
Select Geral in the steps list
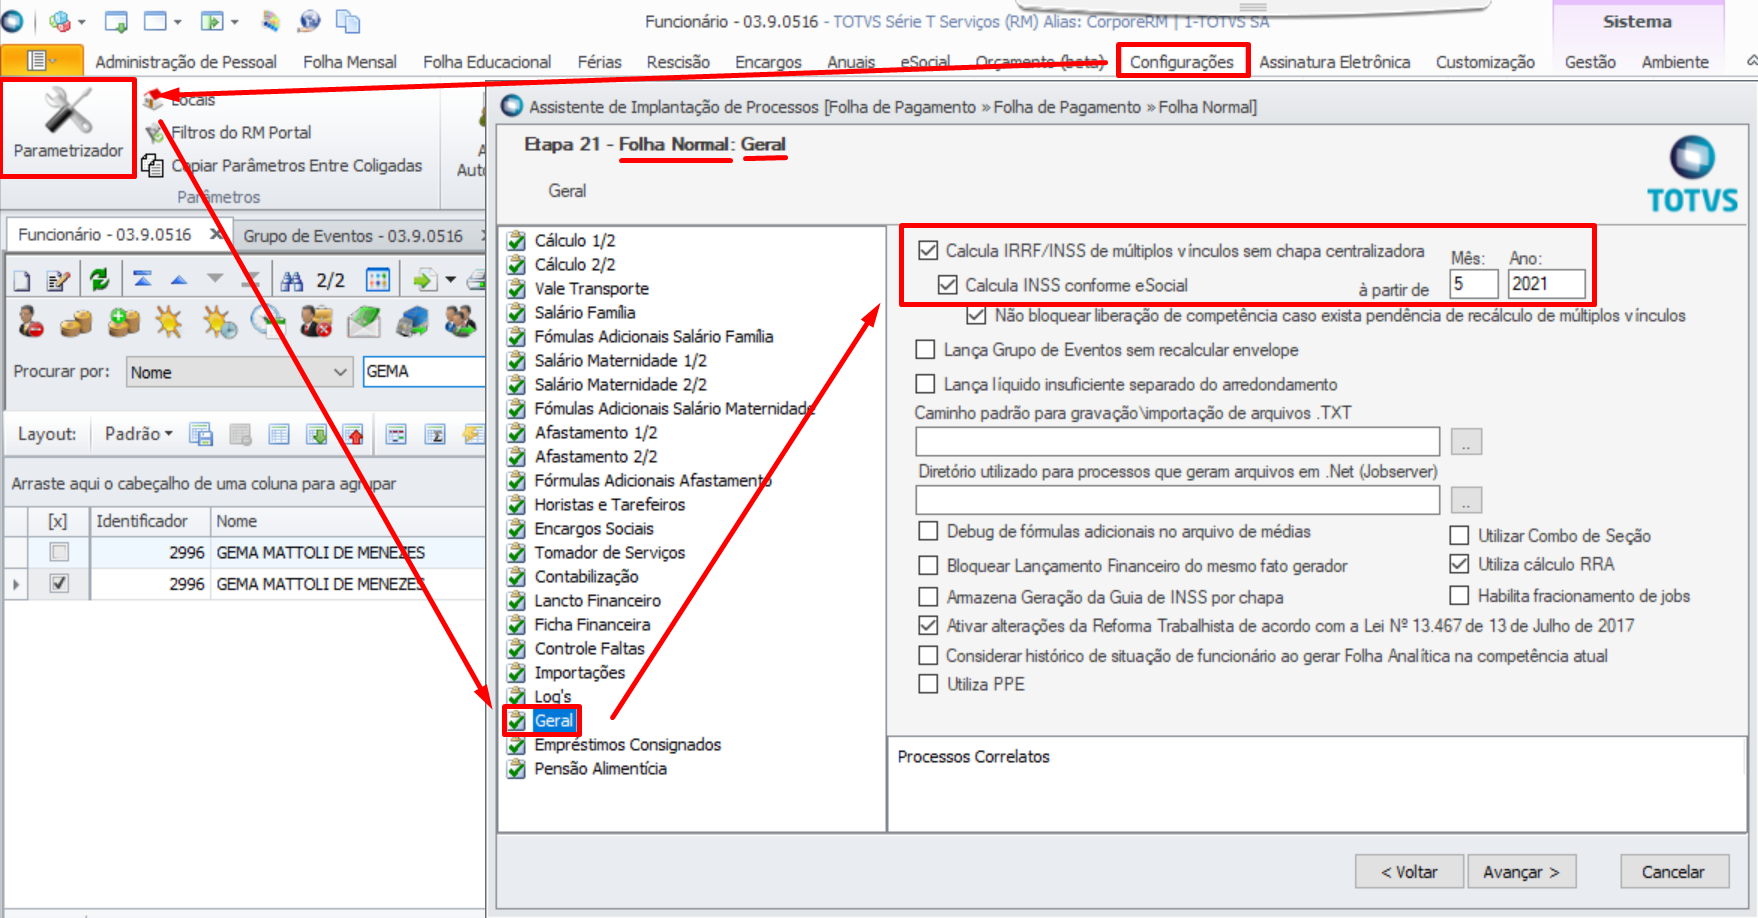tap(554, 720)
